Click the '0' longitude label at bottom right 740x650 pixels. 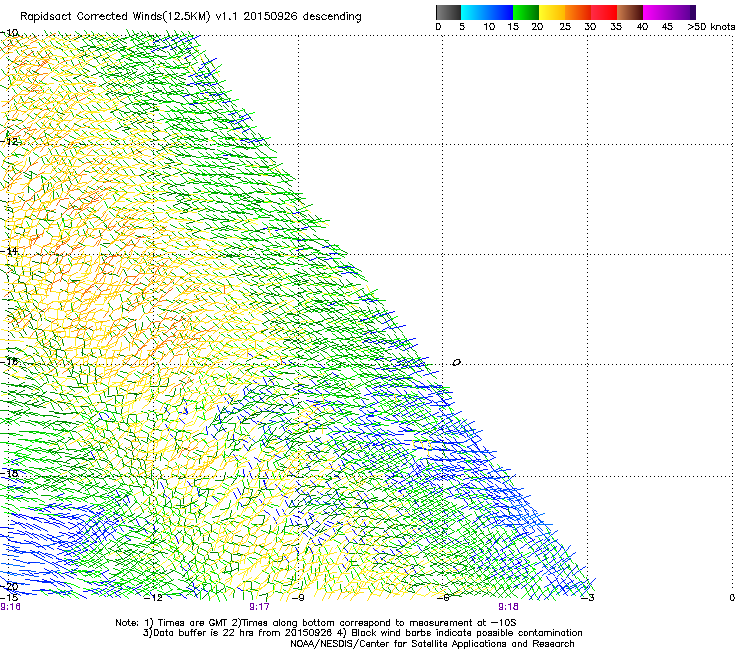pyautogui.click(x=732, y=598)
